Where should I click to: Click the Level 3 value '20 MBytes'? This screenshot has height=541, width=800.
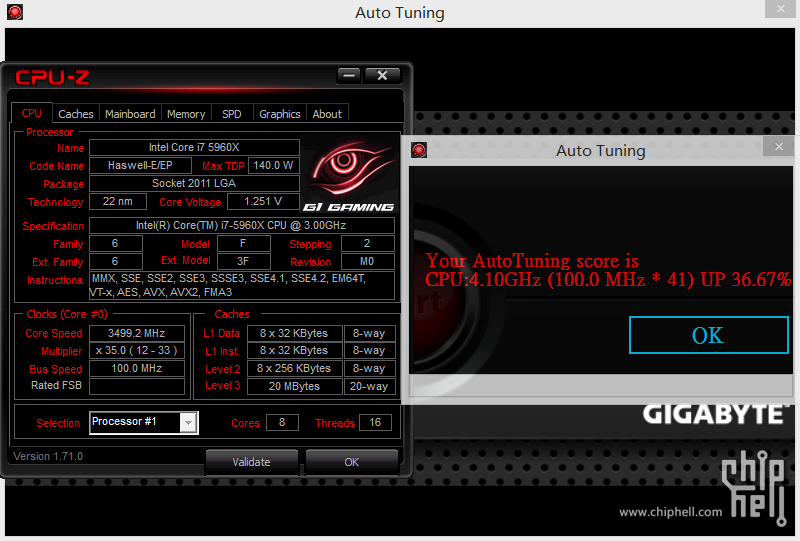click(294, 386)
